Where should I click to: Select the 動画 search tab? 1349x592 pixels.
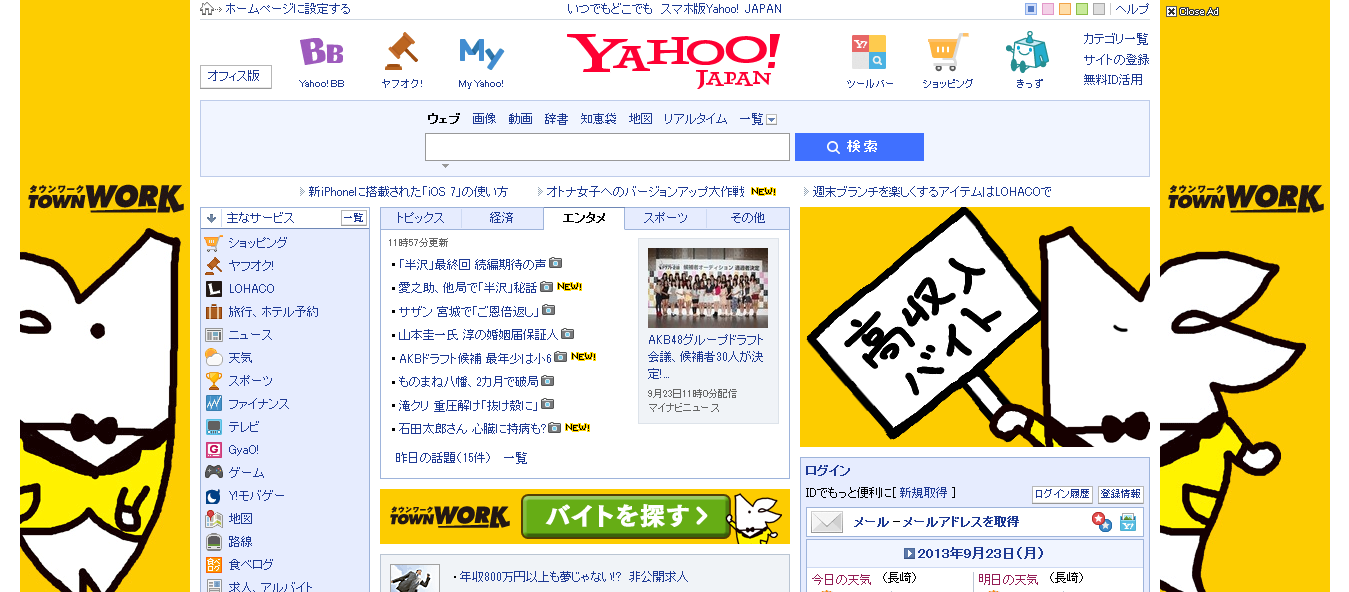click(520, 119)
